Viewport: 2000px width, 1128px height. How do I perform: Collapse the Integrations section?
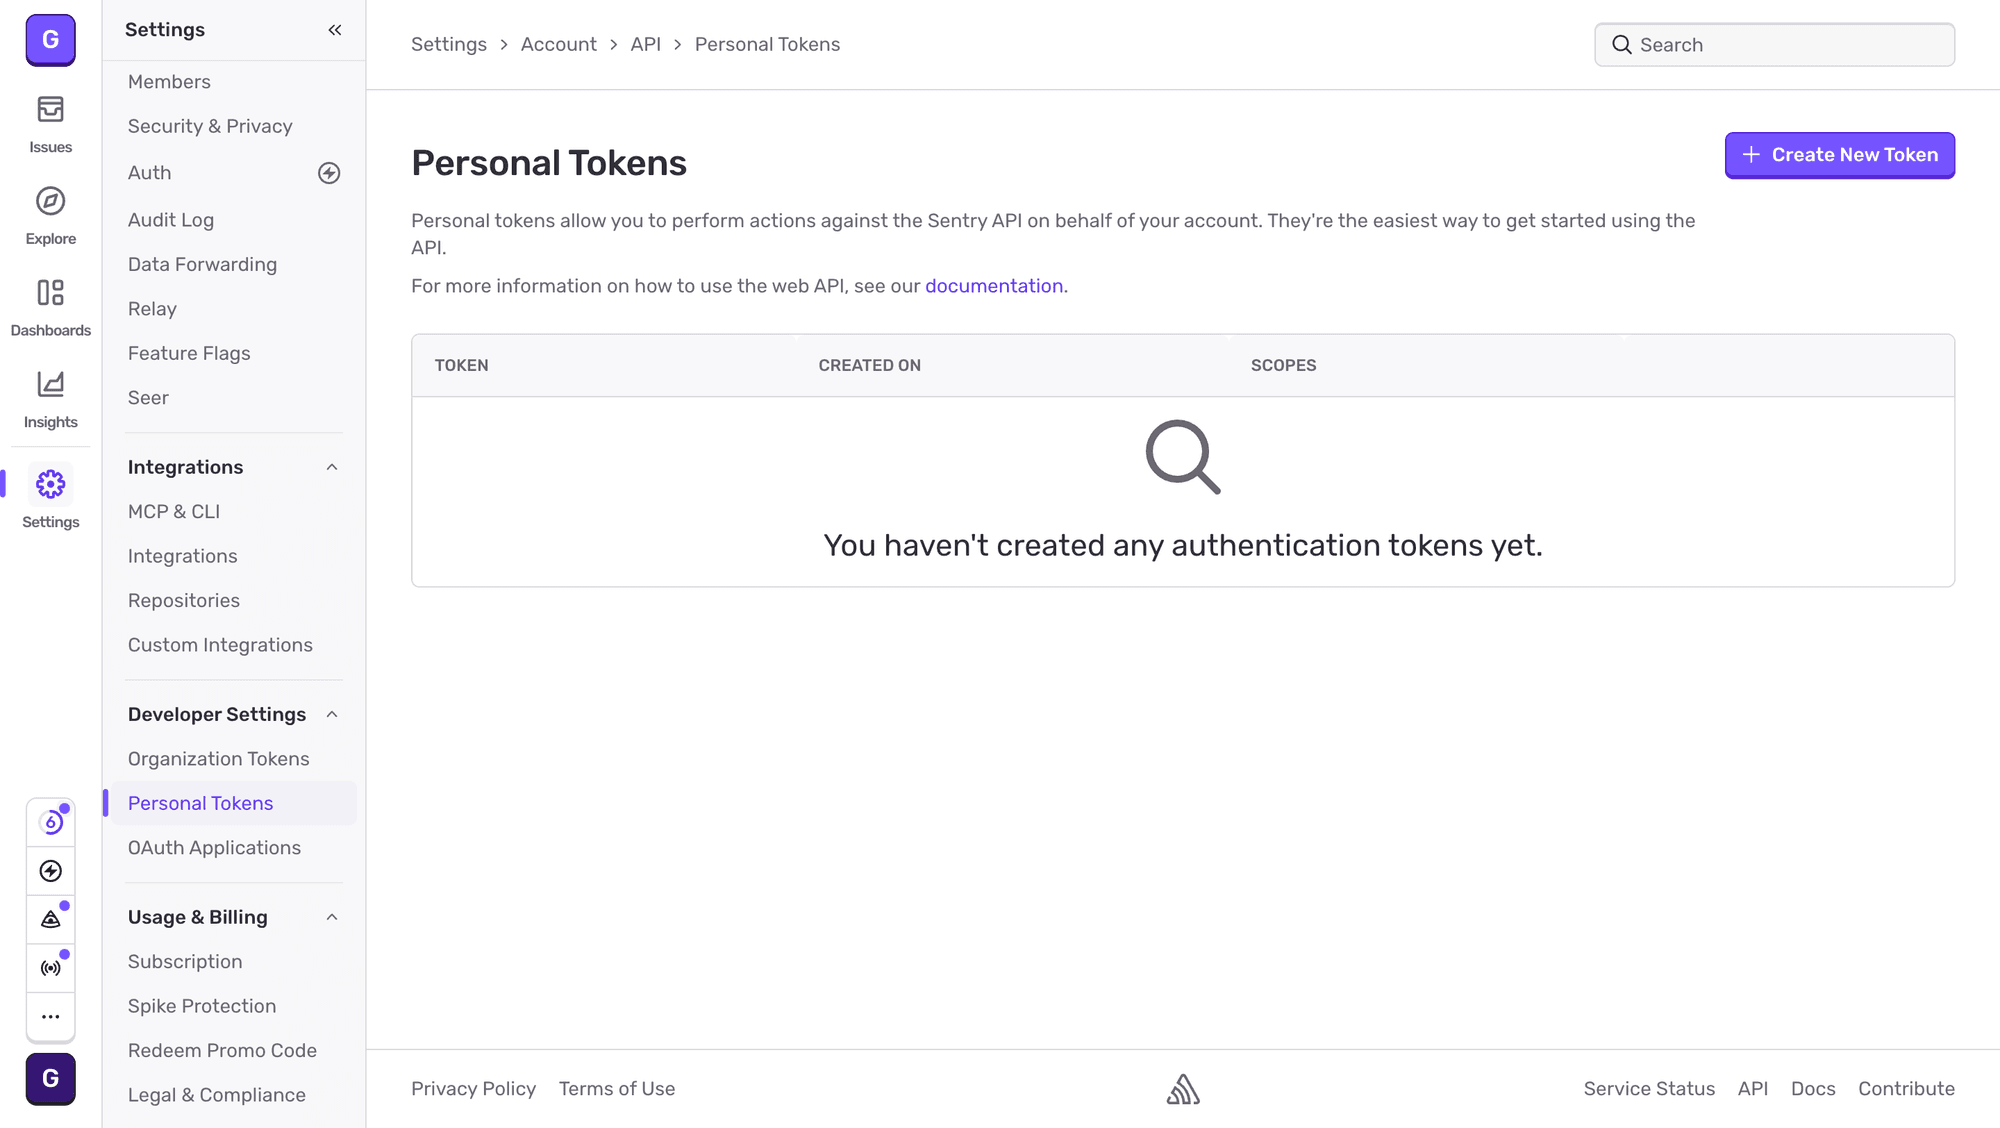[332, 466]
